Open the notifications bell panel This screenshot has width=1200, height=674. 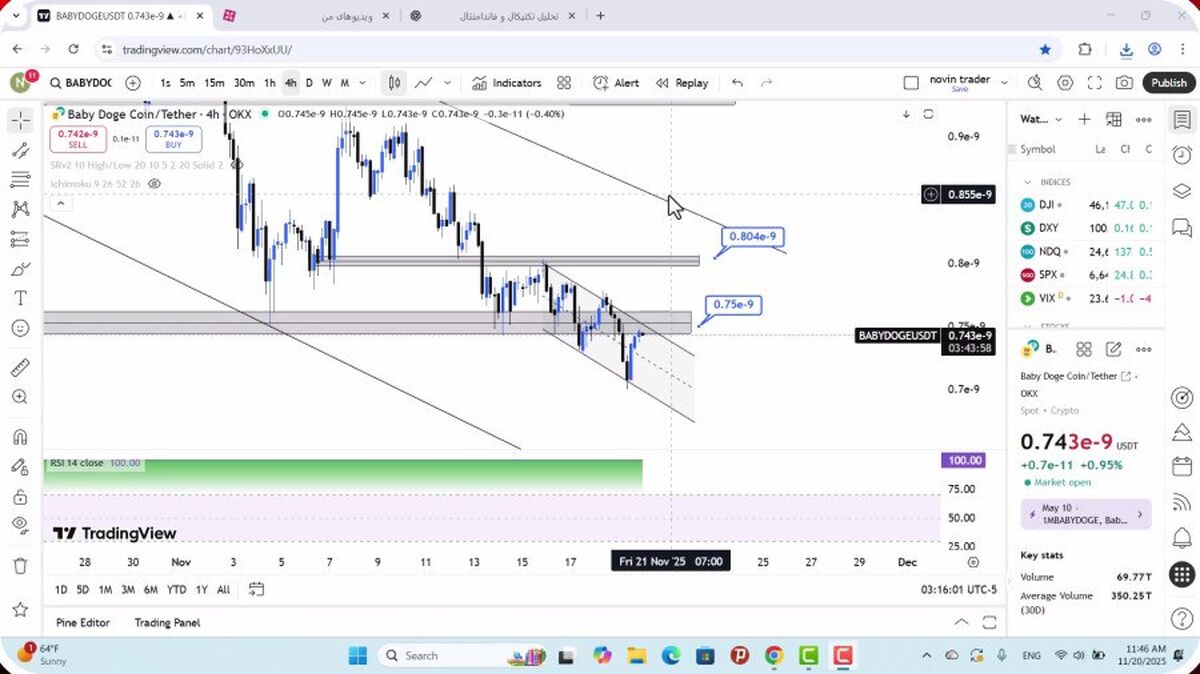[1182, 539]
